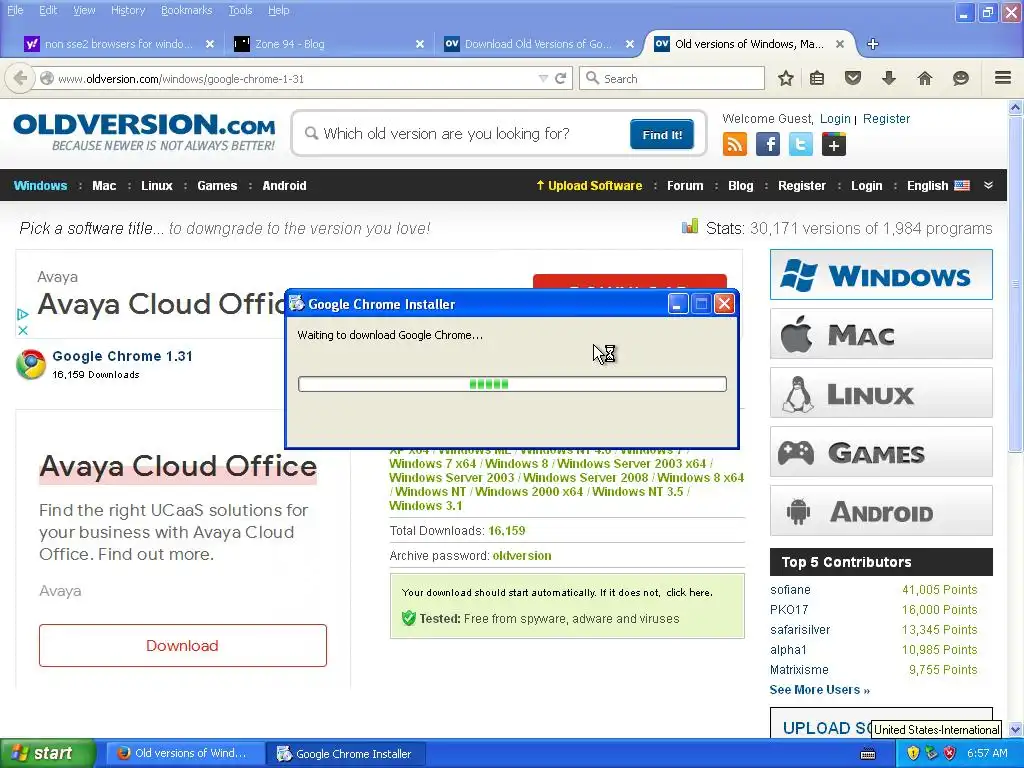This screenshot has height=768, width=1024.
Task: Bookmark this page with the star icon
Action: click(x=786, y=78)
